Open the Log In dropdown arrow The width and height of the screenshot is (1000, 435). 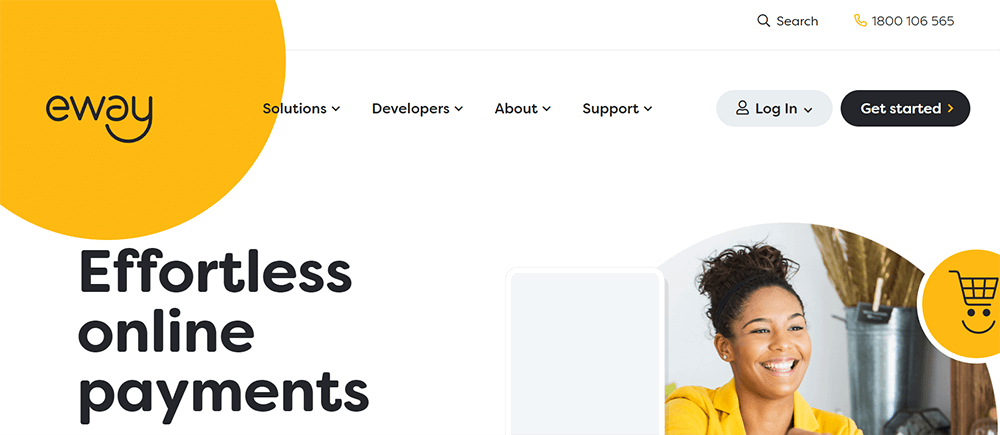(808, 110)
